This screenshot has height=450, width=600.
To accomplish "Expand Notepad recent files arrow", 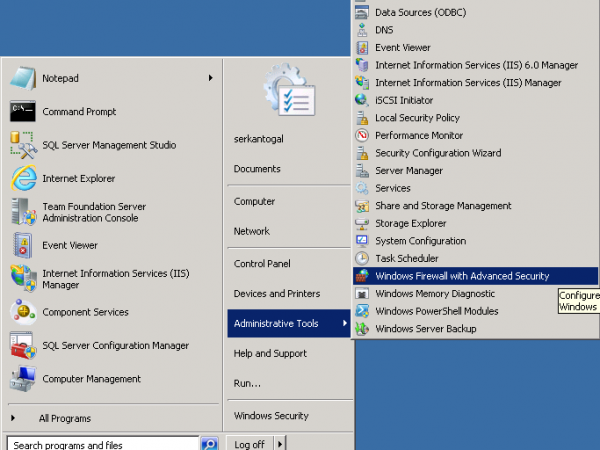I will pos(210,78).
